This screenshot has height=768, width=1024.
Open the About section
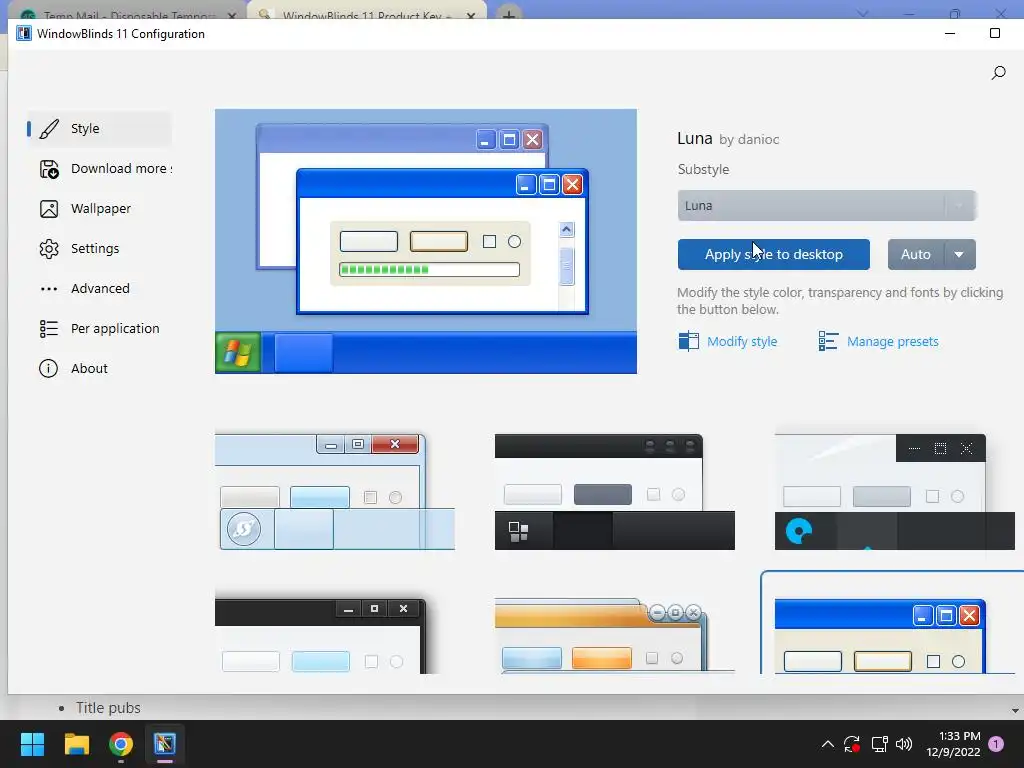99,368
